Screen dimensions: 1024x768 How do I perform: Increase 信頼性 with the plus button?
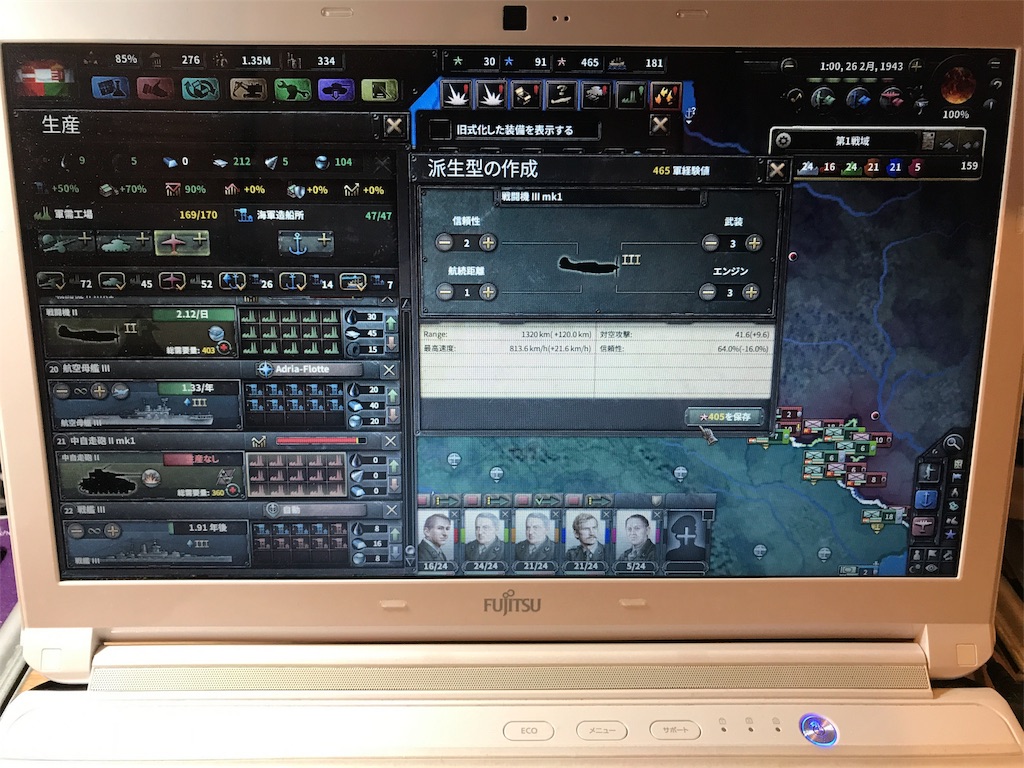pyautogui.click(x=488, y=243)
